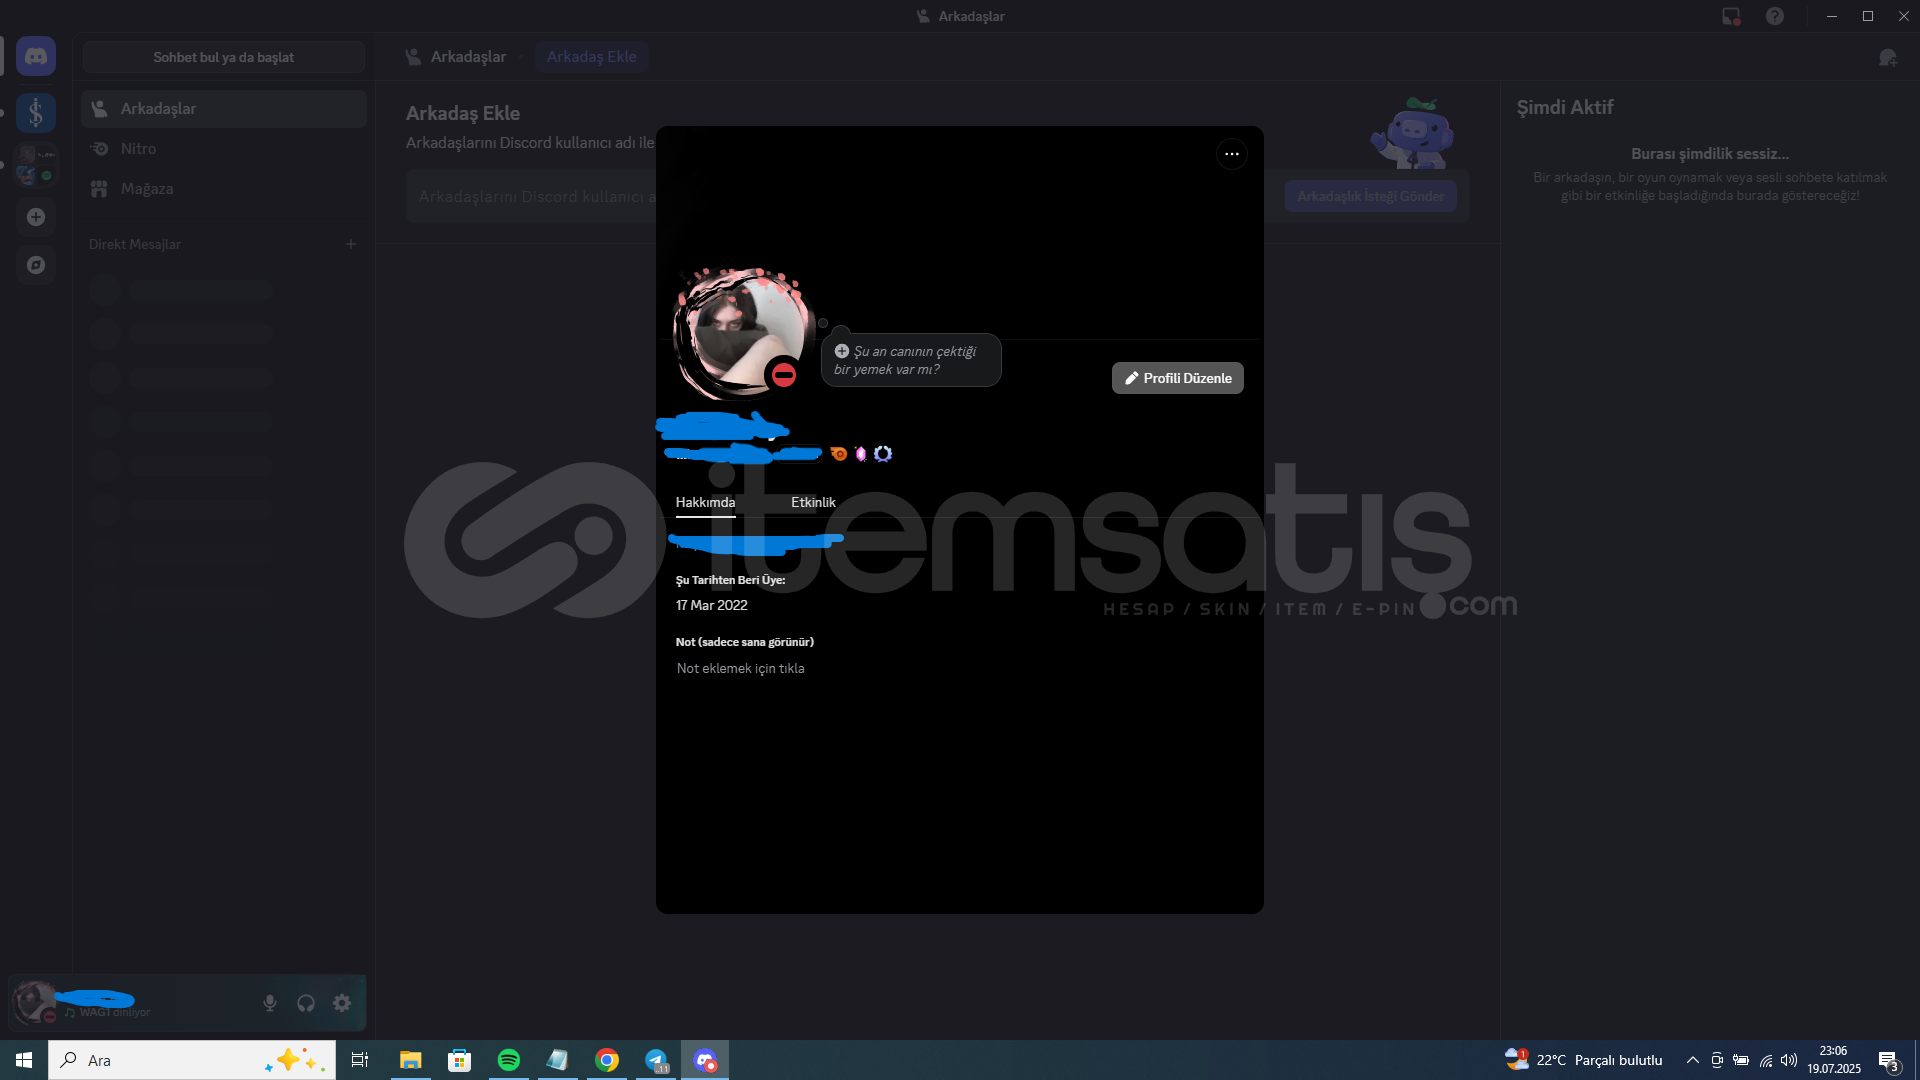Viewport: 1920px width, 1080px height.
Task: Click Discord icon in taskbar
Action: [705, 1060]
